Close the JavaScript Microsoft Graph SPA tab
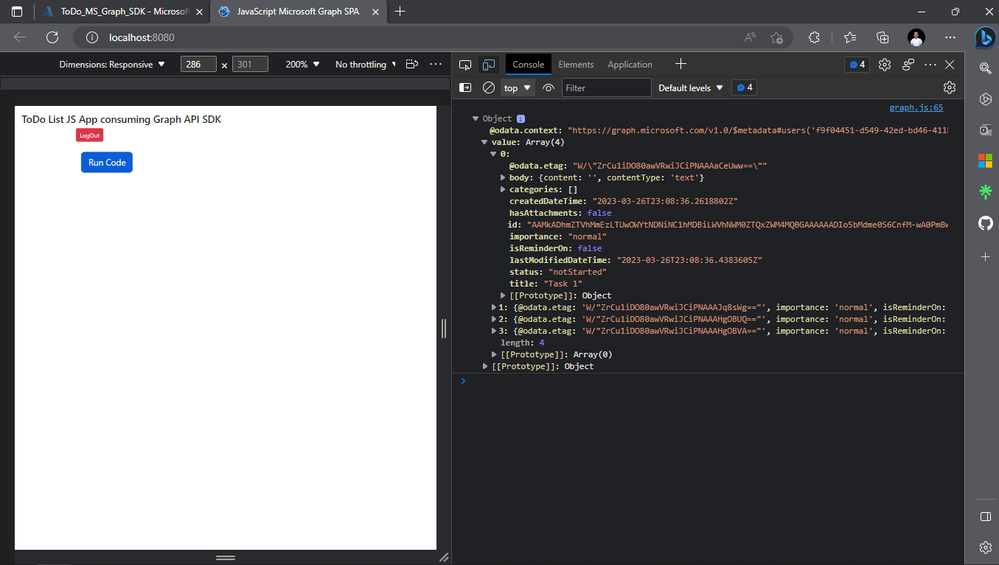This screenshot has width=999, height=565. point(375,11)
